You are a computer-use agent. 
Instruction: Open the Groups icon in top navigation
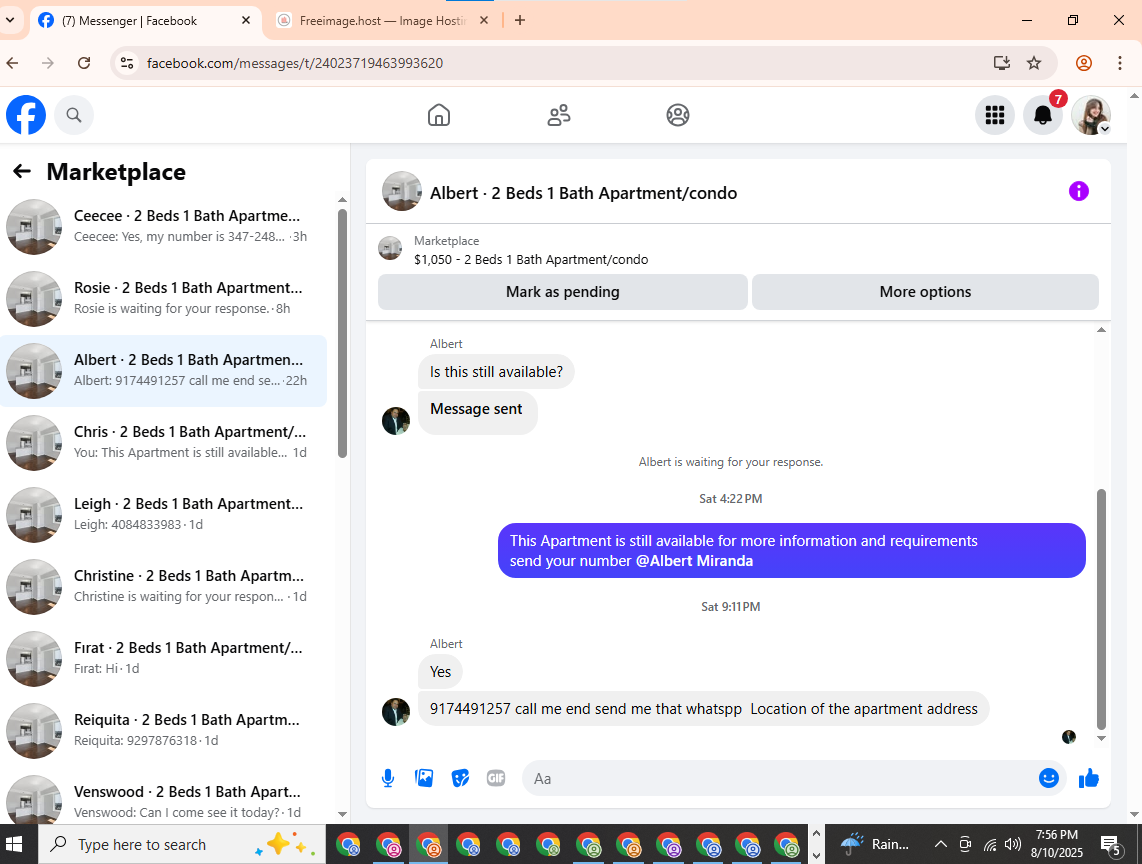pyautogui.click(x=678, y=115)
